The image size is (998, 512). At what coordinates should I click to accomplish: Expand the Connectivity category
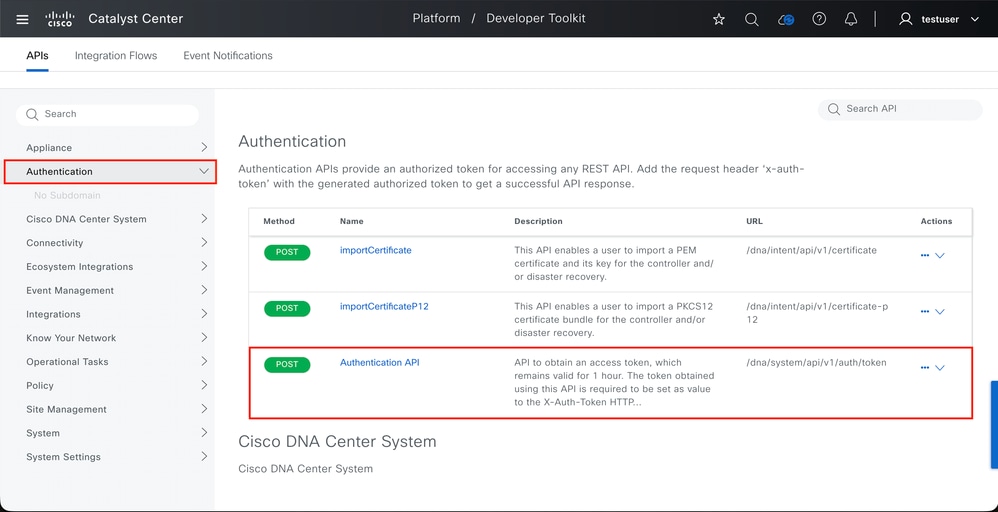[x=204, y=242]
